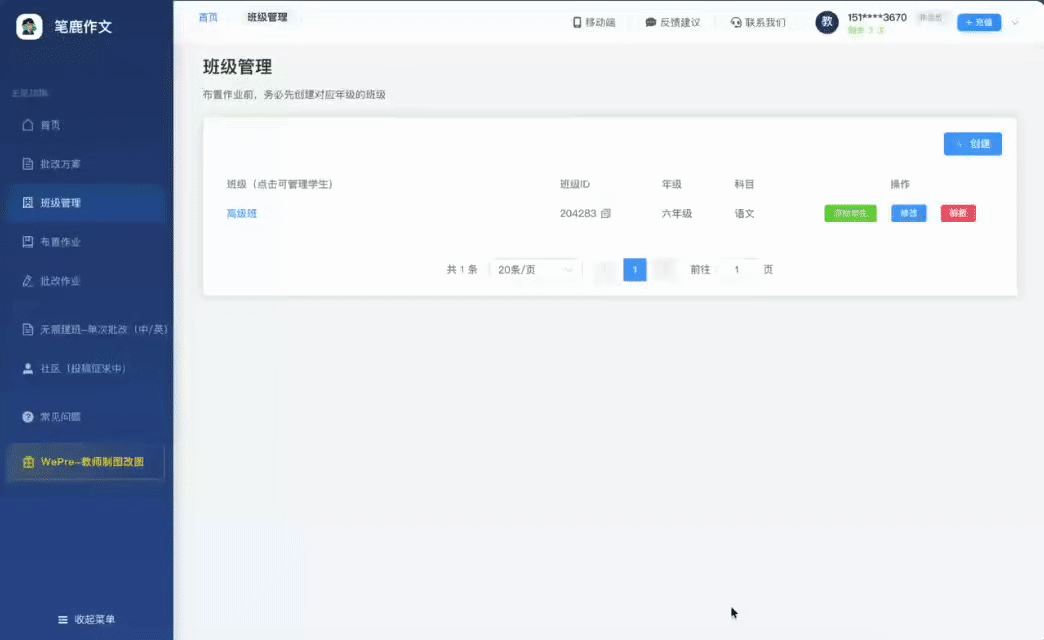Screen dimensions: 1044x640
Task: Open 批改方案 in the sidebar
Action: tap(60, 164)
